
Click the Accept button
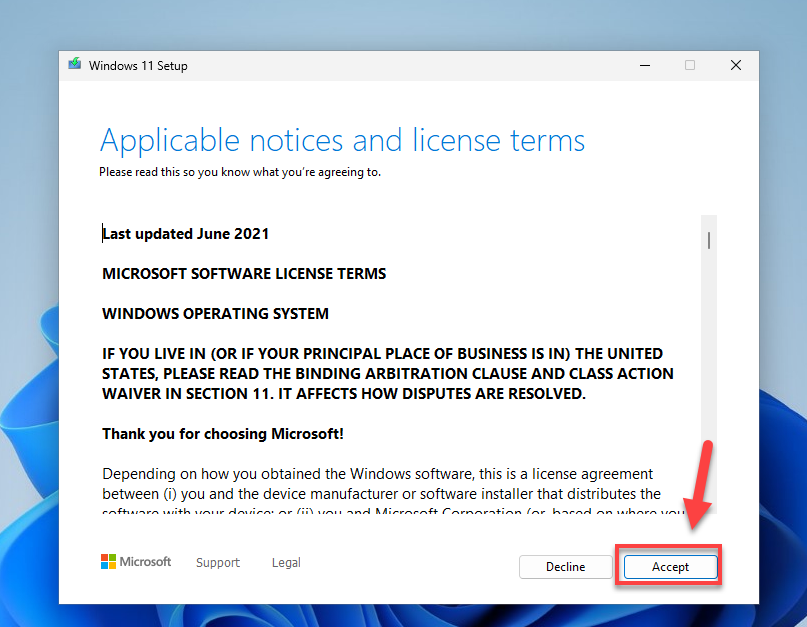click(670, 567)
